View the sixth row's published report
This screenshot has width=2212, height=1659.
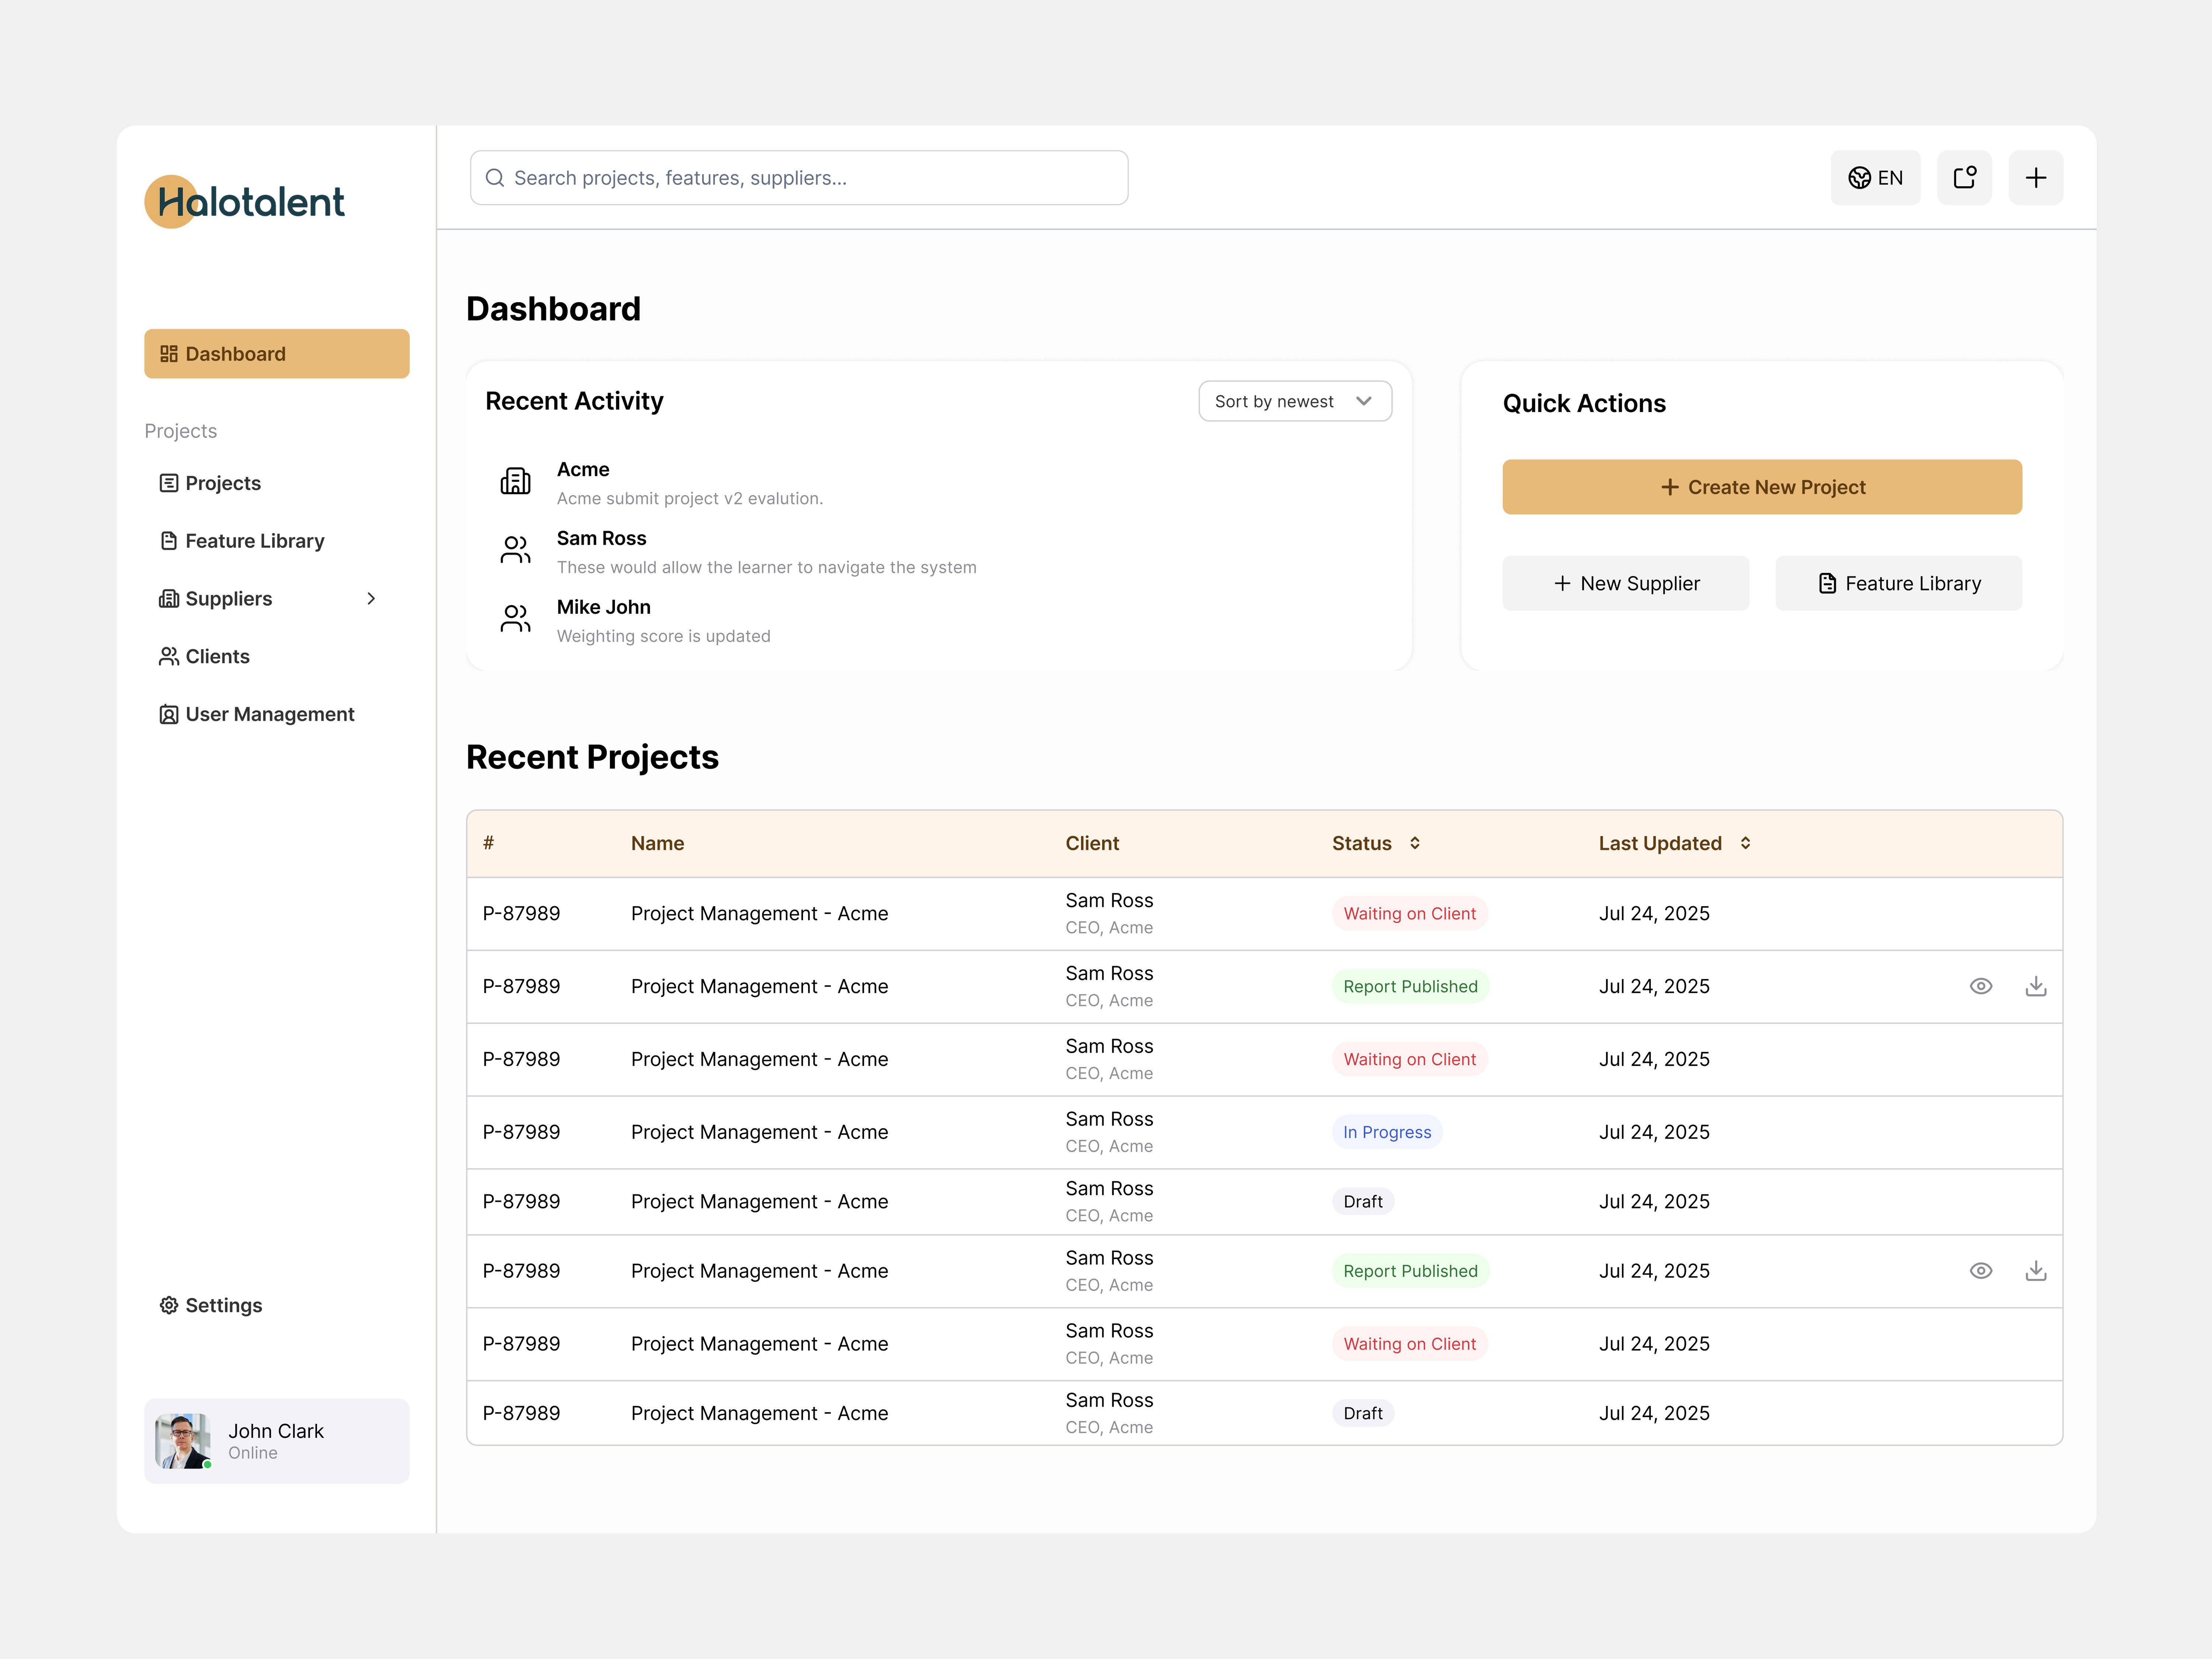click(x=1980, y=1271)
